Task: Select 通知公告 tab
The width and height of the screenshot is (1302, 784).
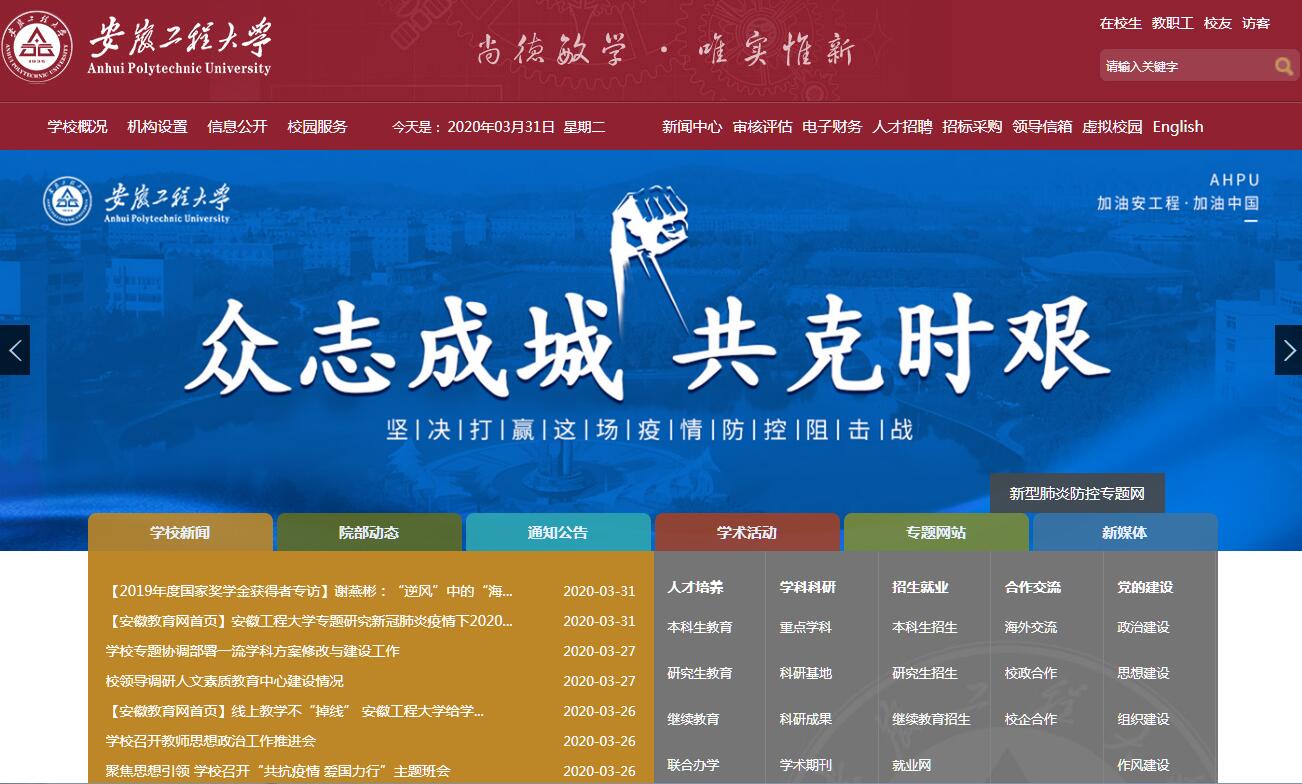Action: [x=558, y=532]
